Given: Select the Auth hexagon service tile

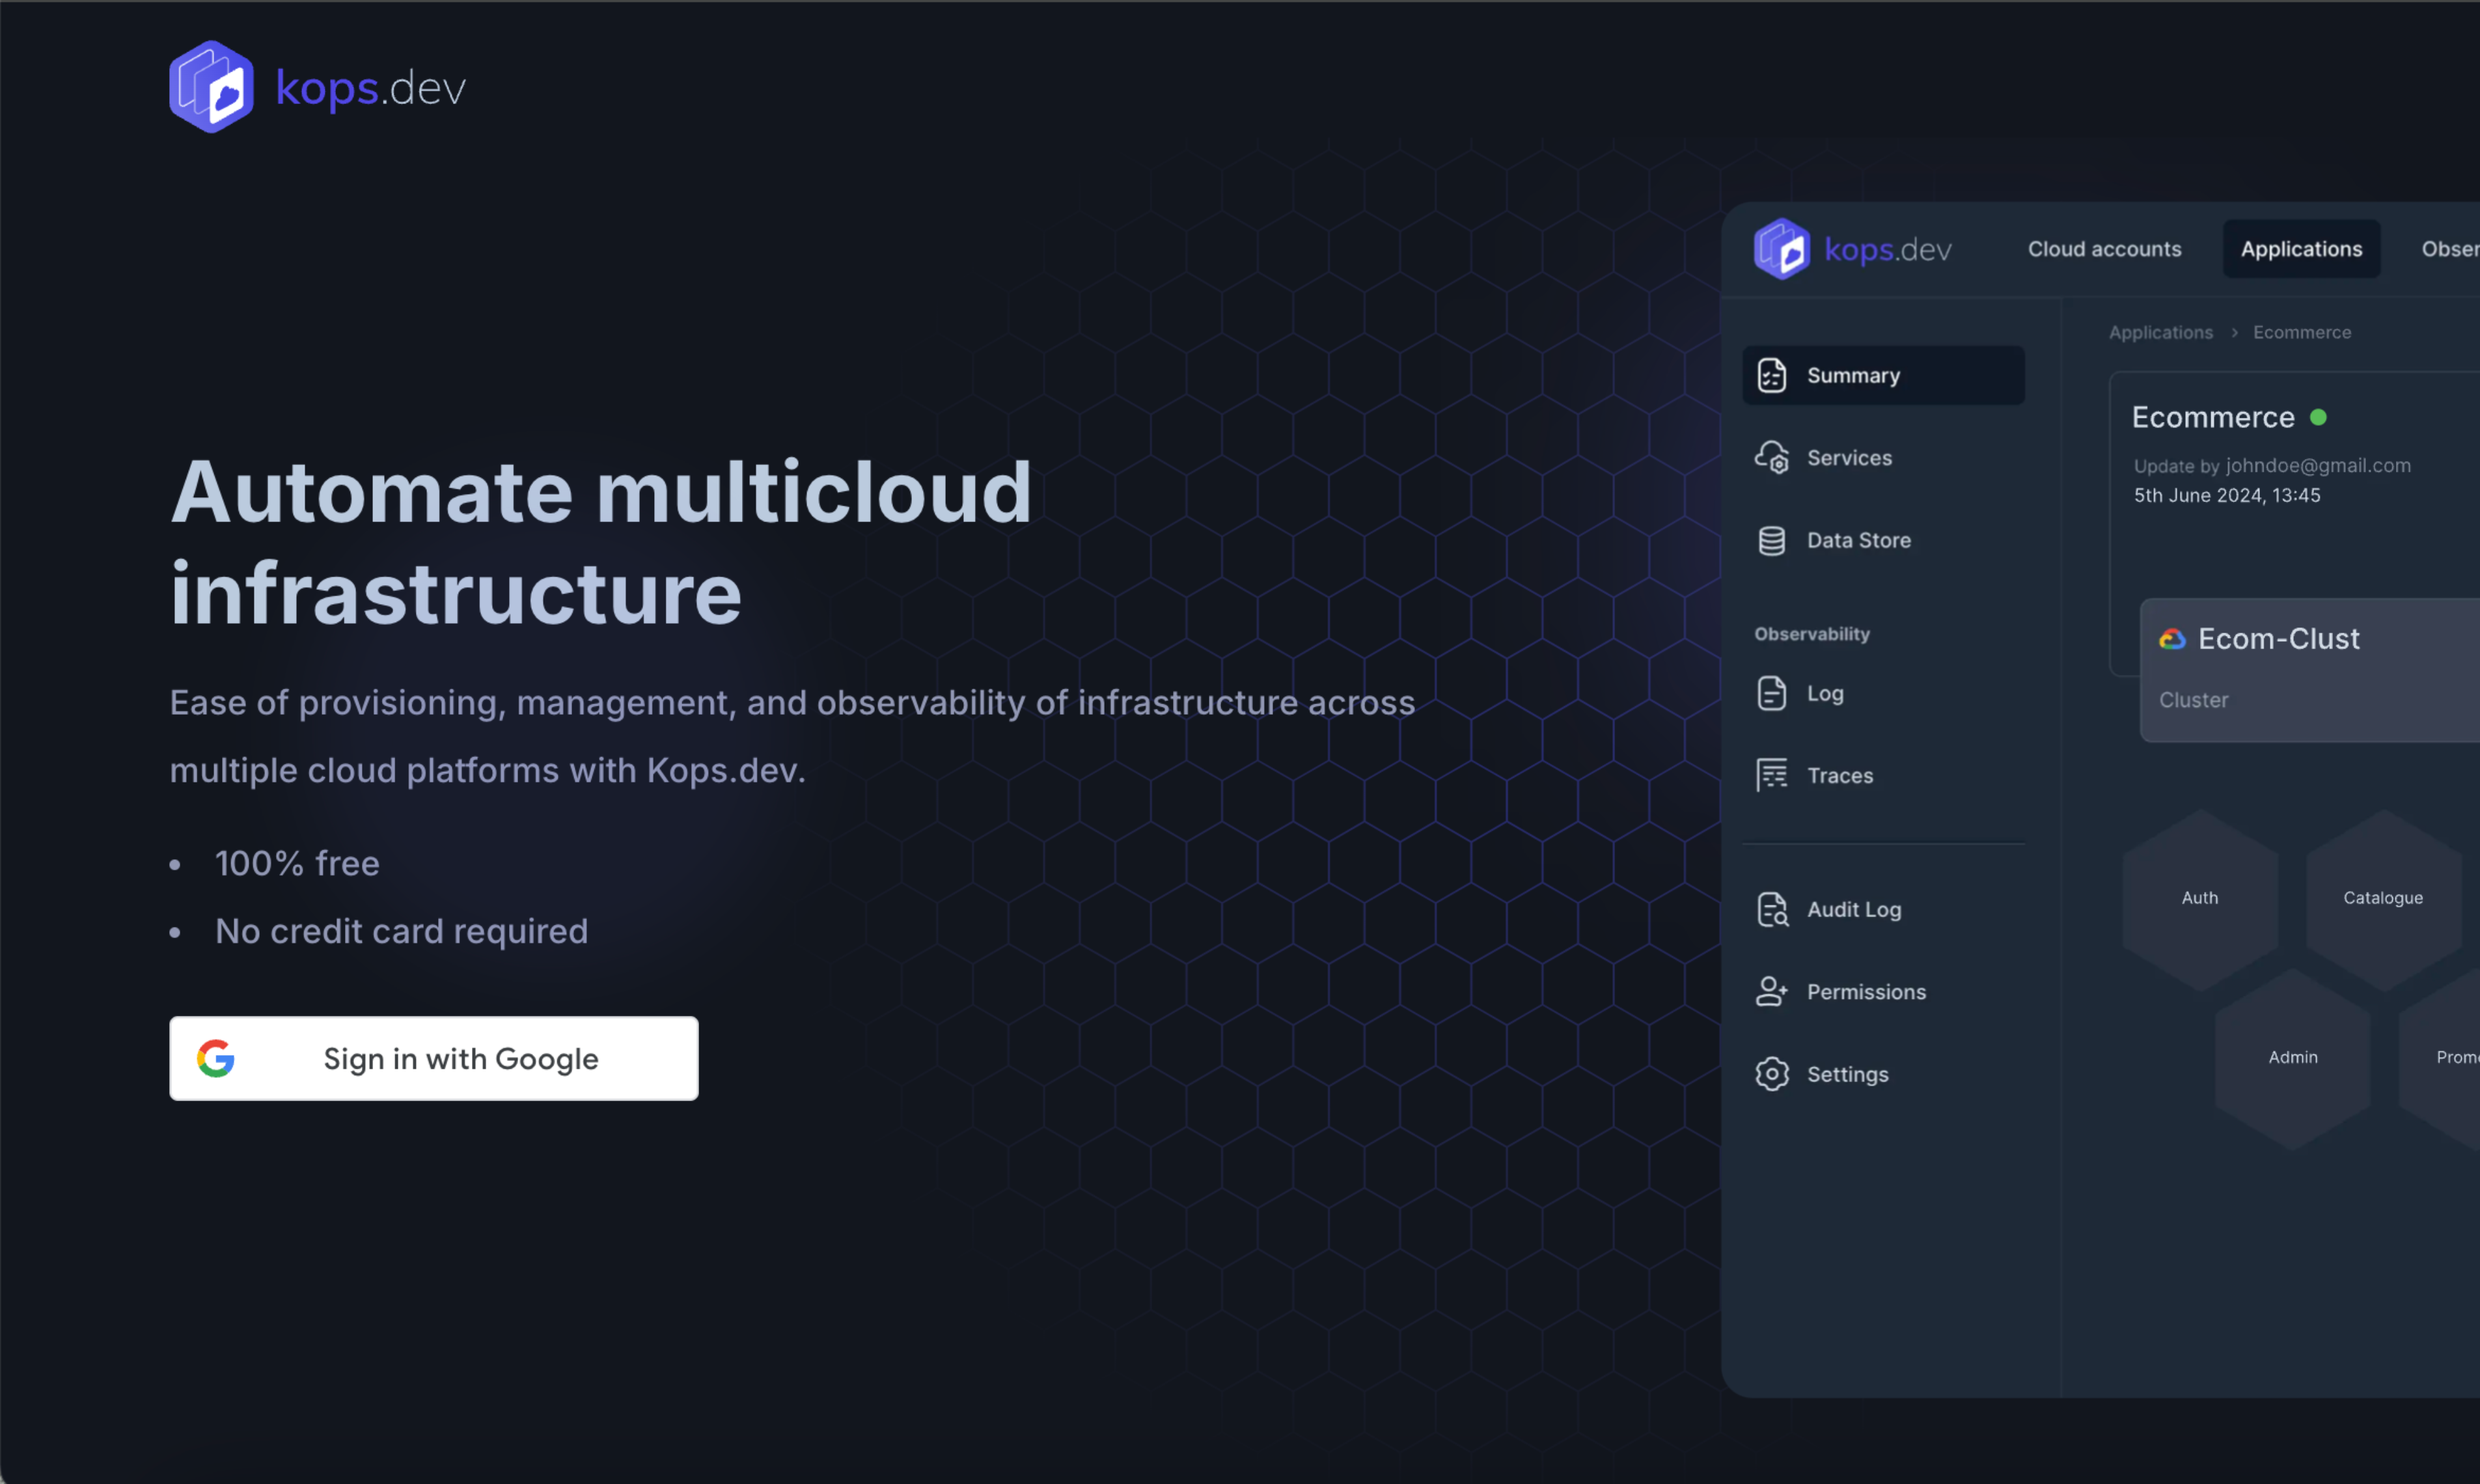Looking at the screenshot, I should coord(2199,898).
